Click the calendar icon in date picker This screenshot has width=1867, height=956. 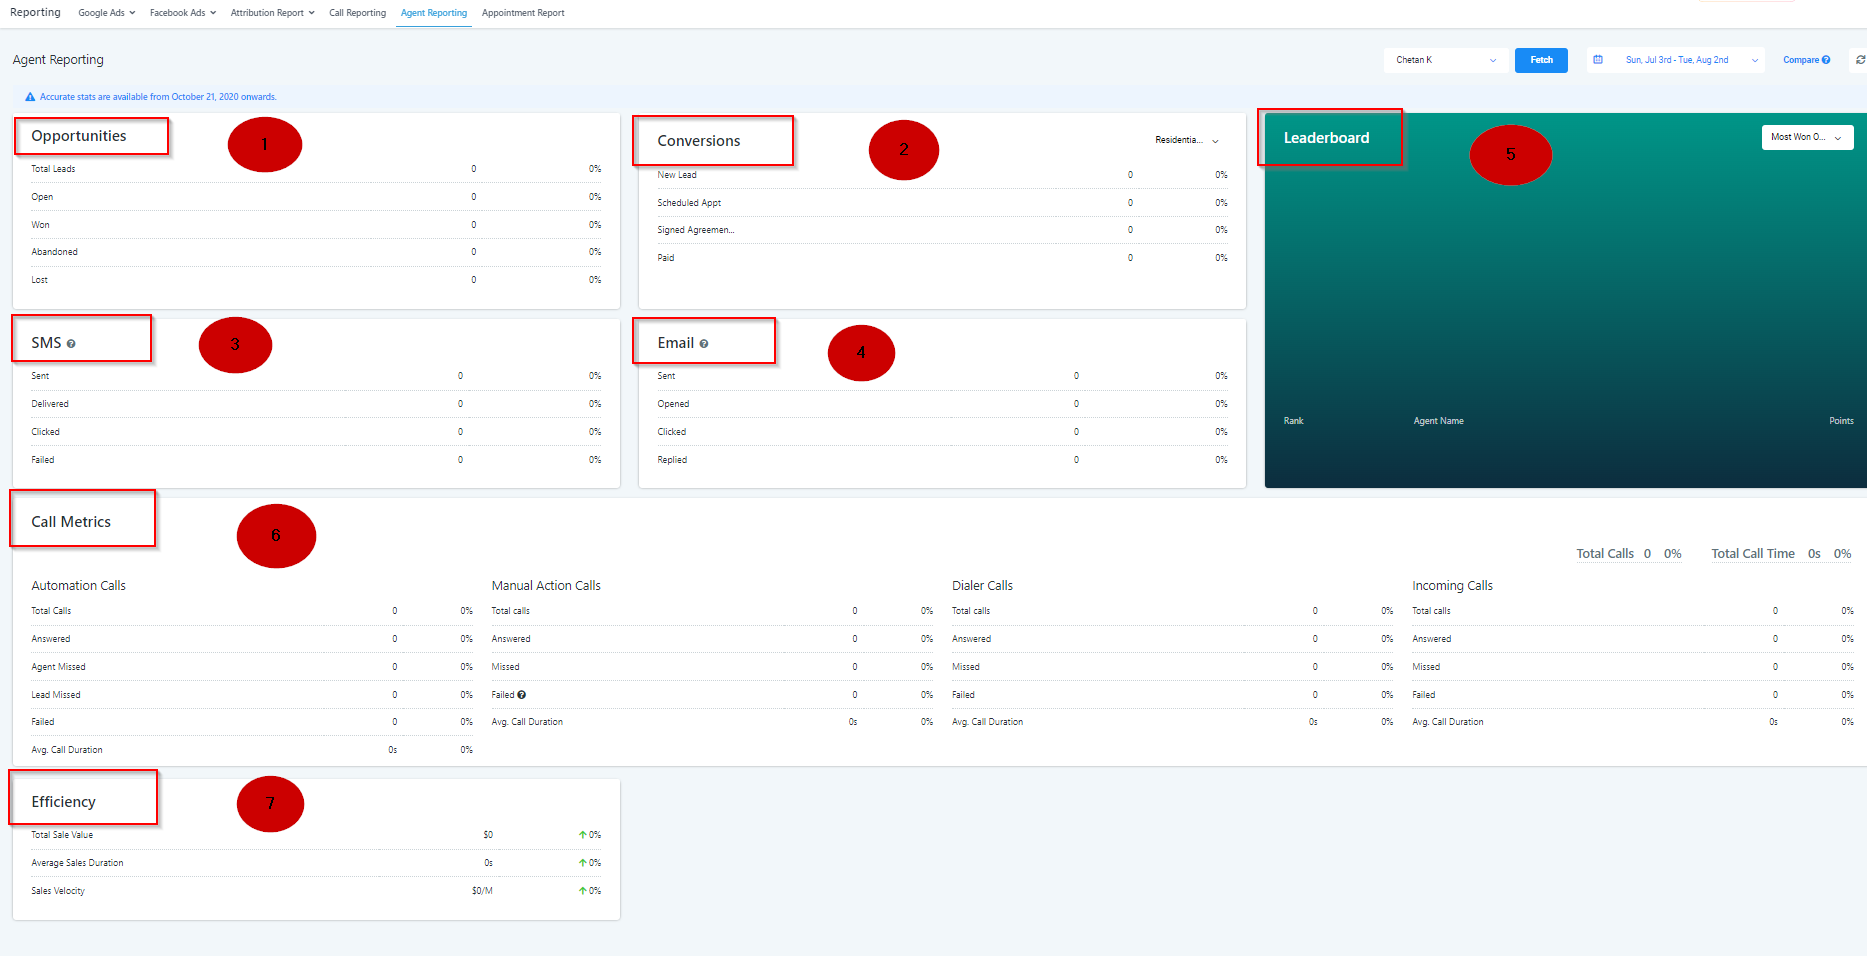point(1598,60)
